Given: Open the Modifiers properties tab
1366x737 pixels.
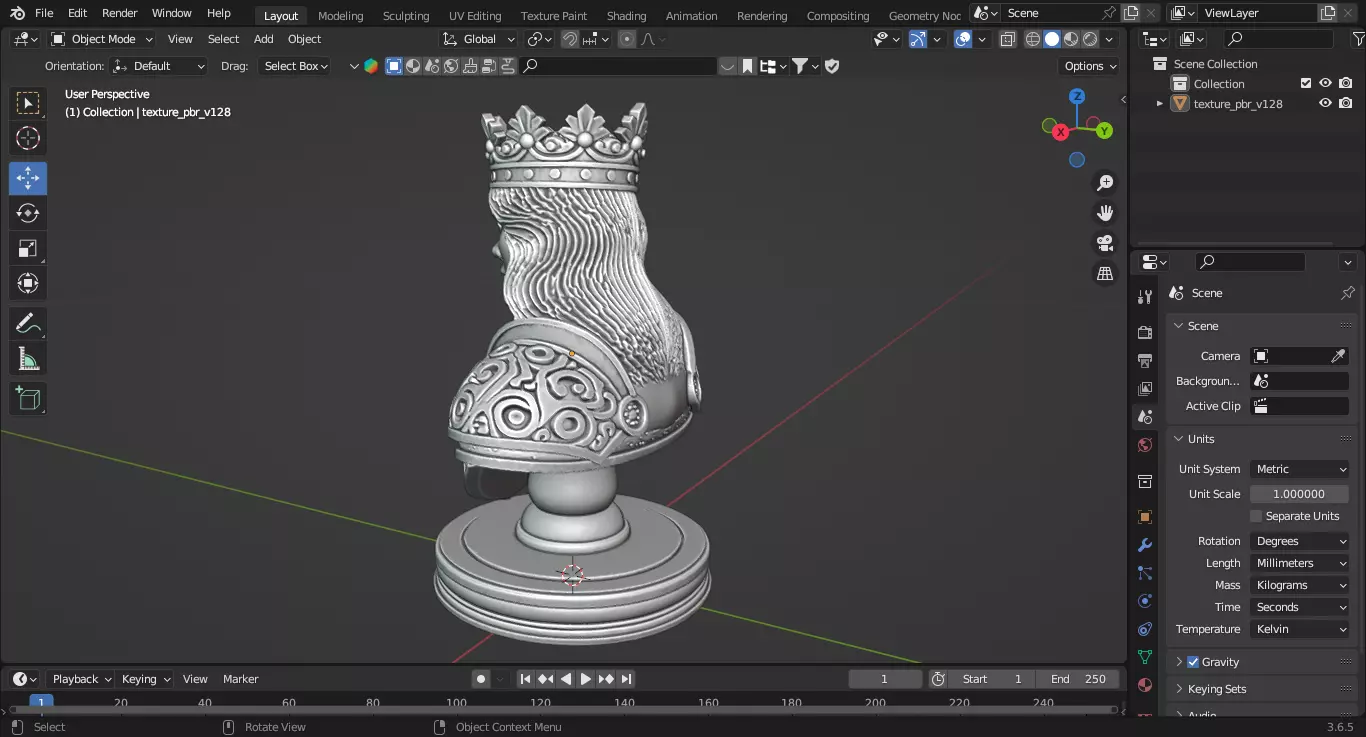Looking at the screenshot, I should click(x=1145, y=545).
